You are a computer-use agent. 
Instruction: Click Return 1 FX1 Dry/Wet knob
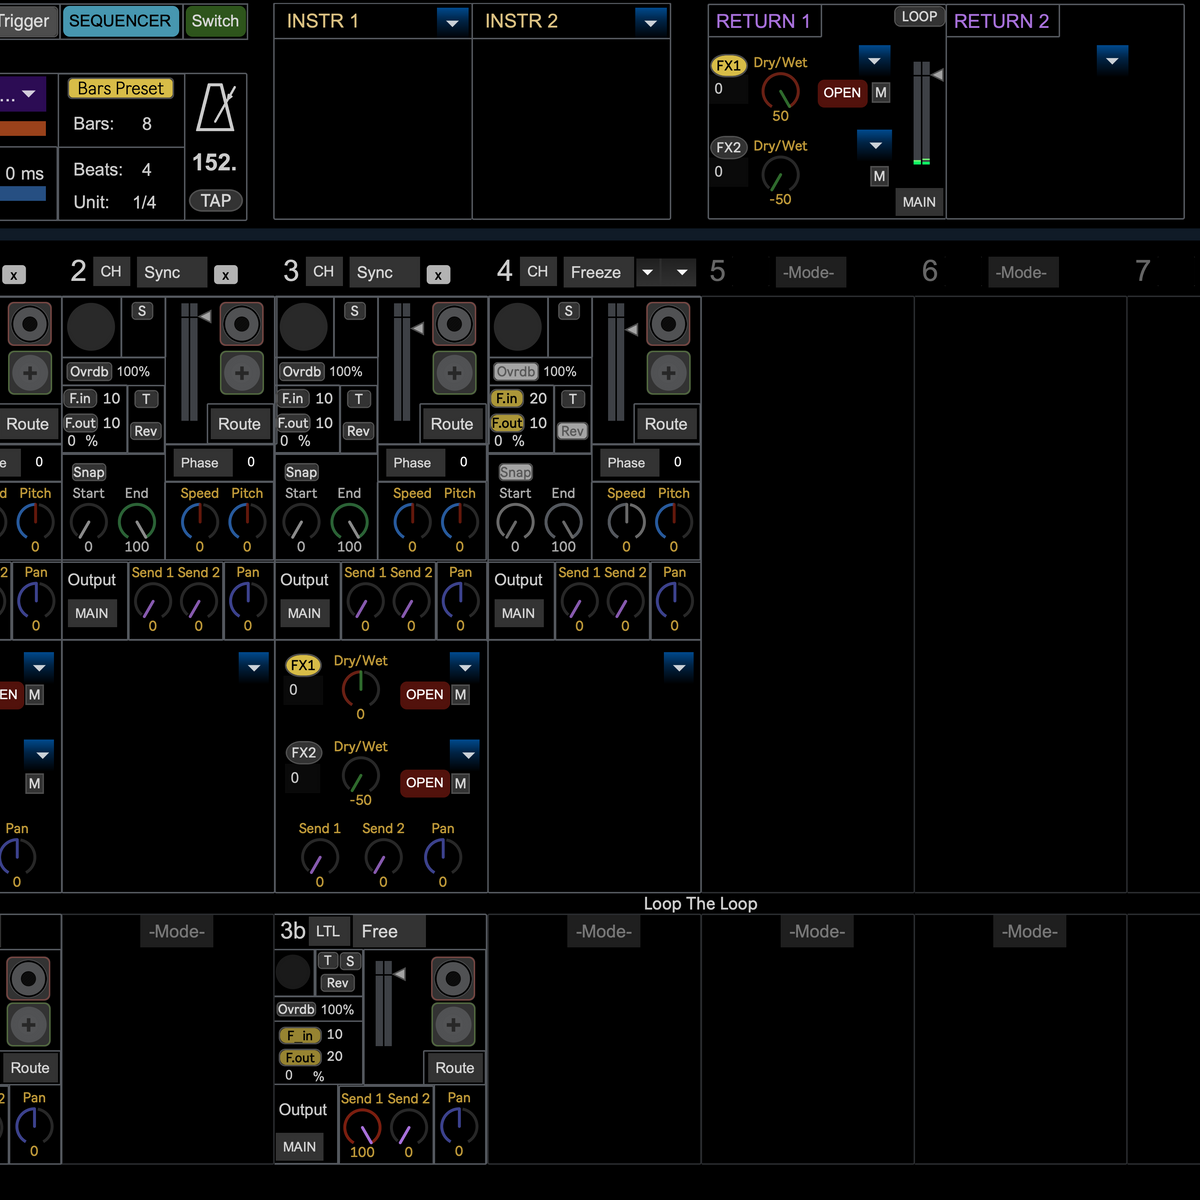(x=781, y=91)
